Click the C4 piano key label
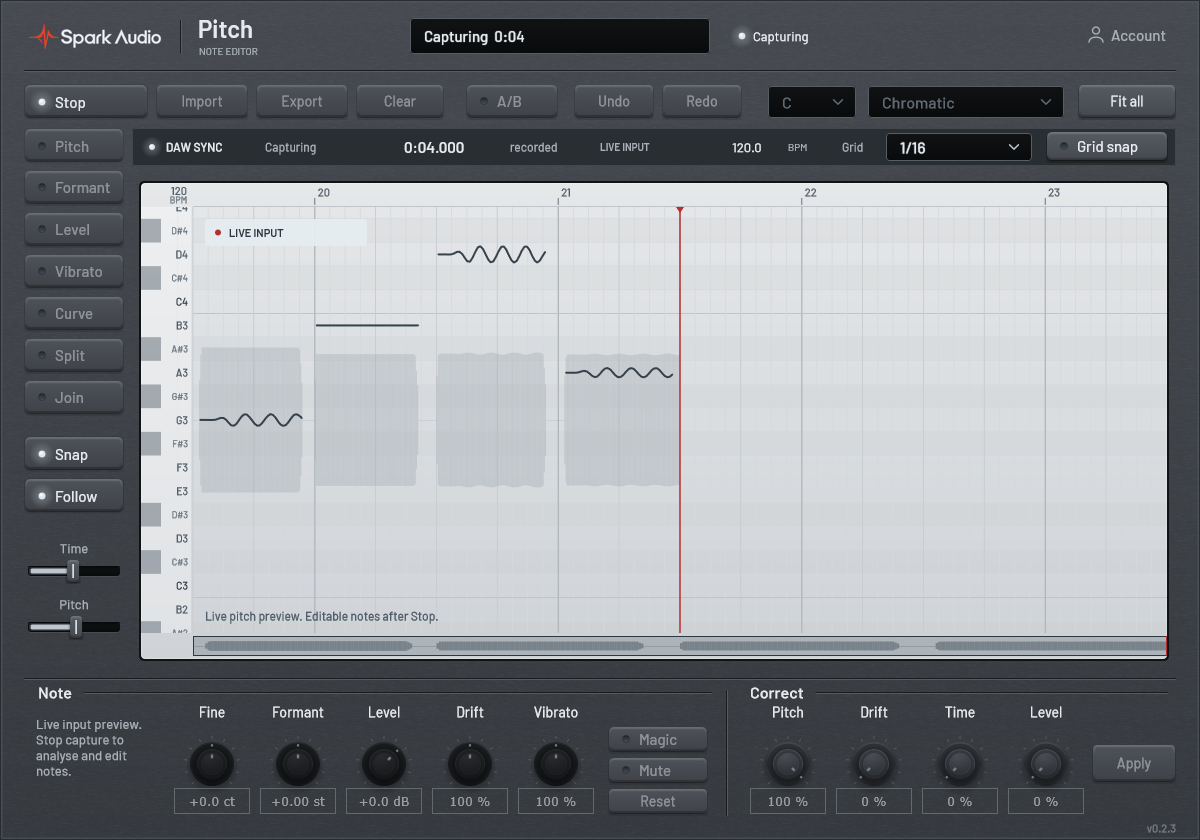1200x840 pixels. point(182,302)
